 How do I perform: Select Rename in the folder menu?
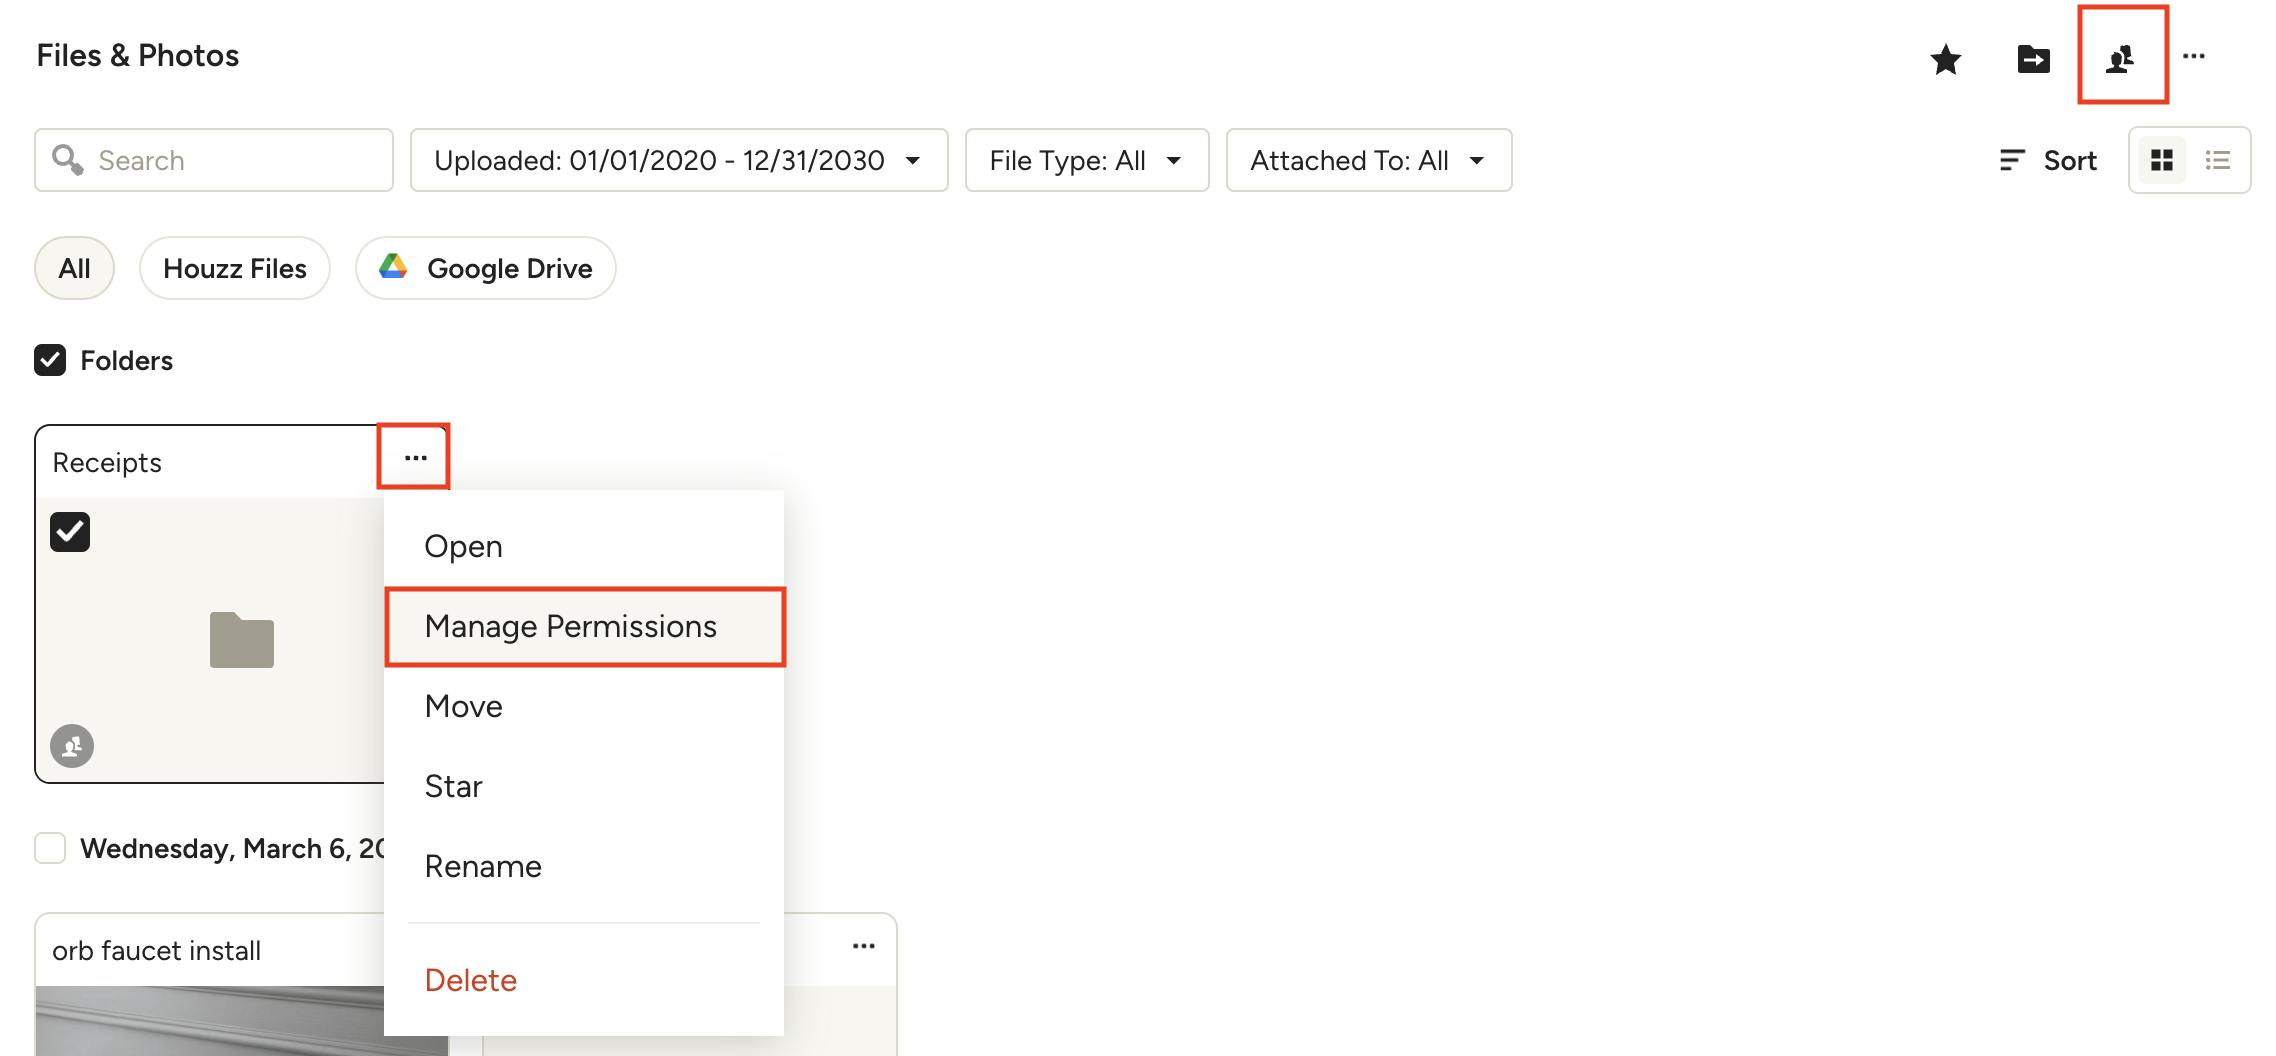pos(483,866)
